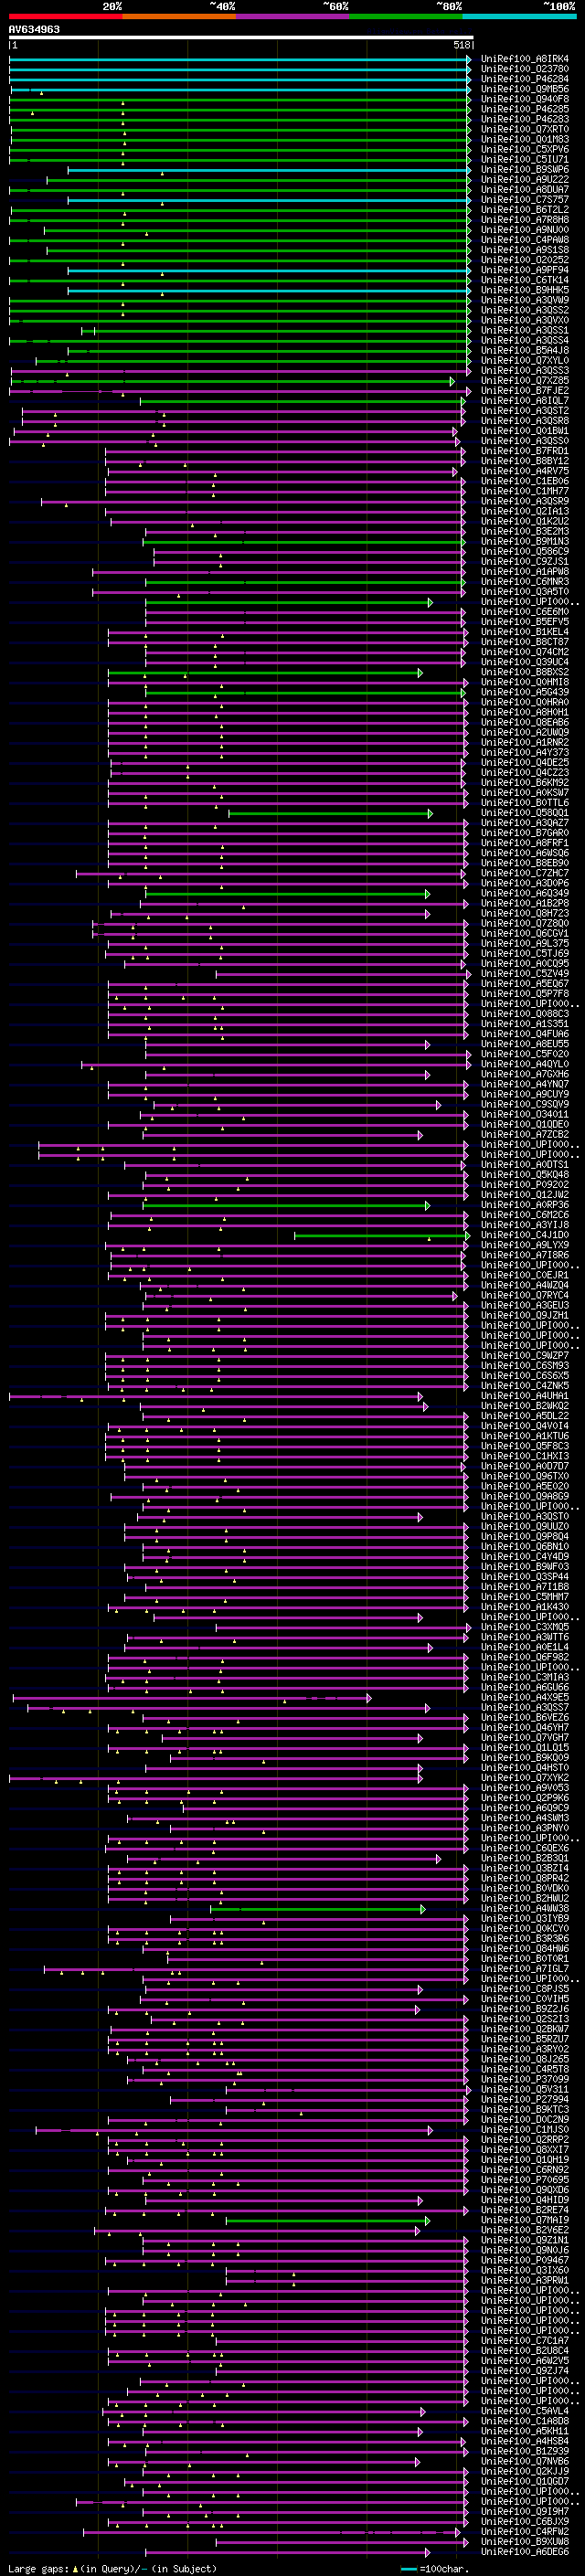The image size is (585, 2576).
Task: Select the UniRef100_Q01M83 entry
Action: (525, 139)
